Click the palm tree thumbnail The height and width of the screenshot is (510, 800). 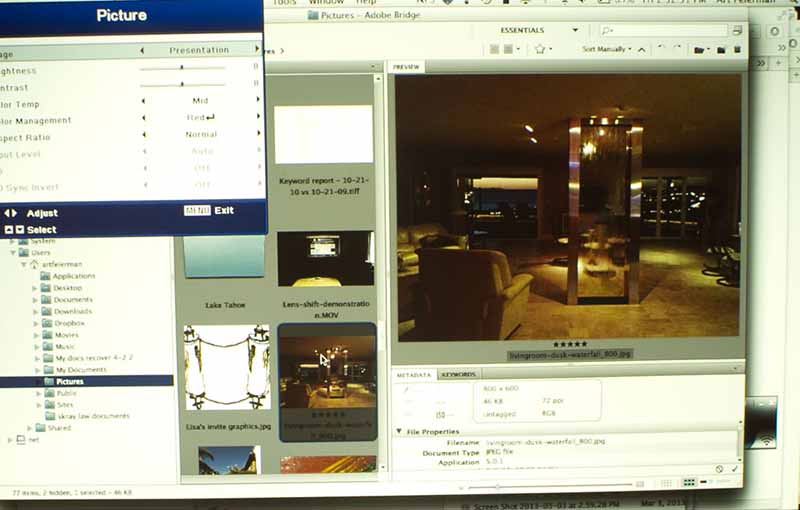(x=229, y=460)
